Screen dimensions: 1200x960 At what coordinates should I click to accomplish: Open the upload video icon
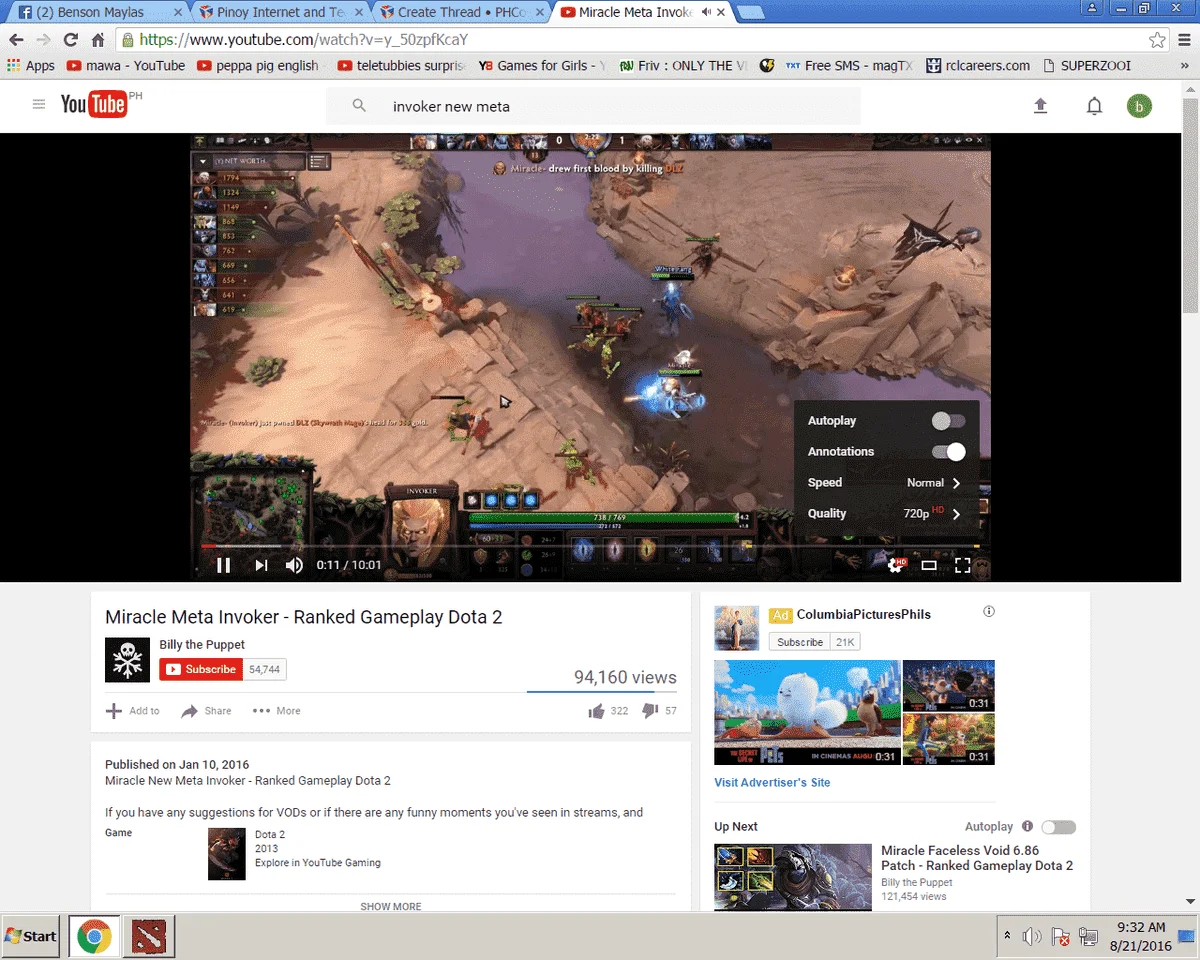point(1041,106)
